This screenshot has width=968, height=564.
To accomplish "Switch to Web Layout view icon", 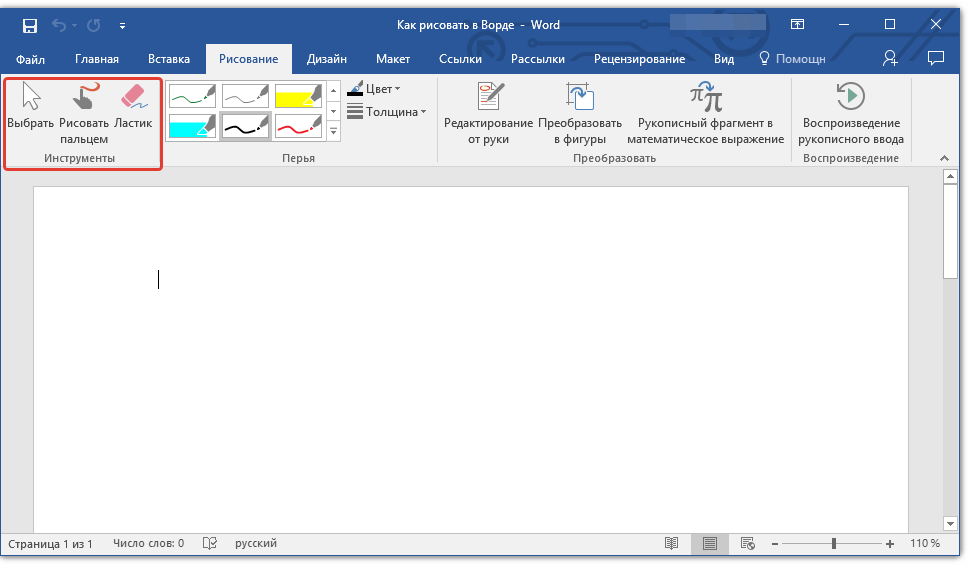I will click(748, 544).
